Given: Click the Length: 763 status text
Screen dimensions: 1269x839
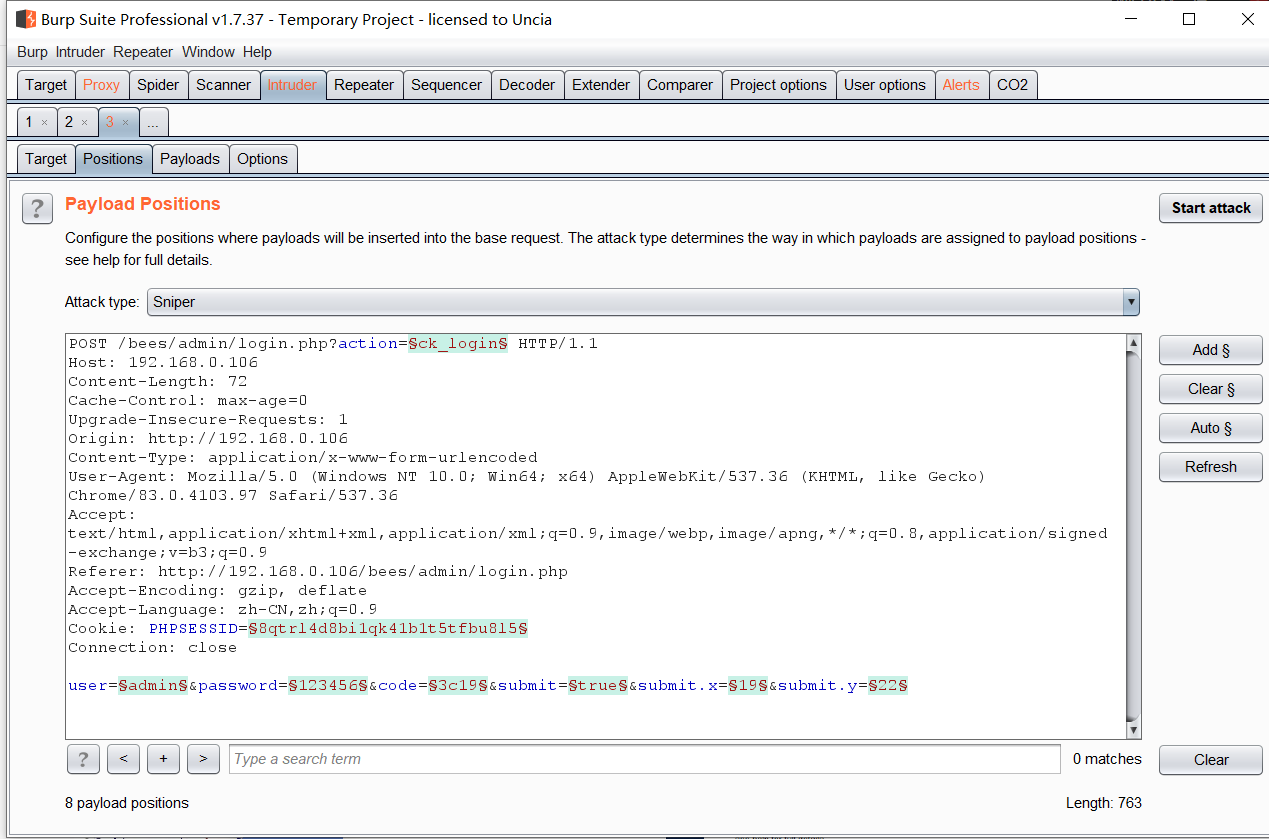Looking at the screenshot, I should coord(1104,803).
